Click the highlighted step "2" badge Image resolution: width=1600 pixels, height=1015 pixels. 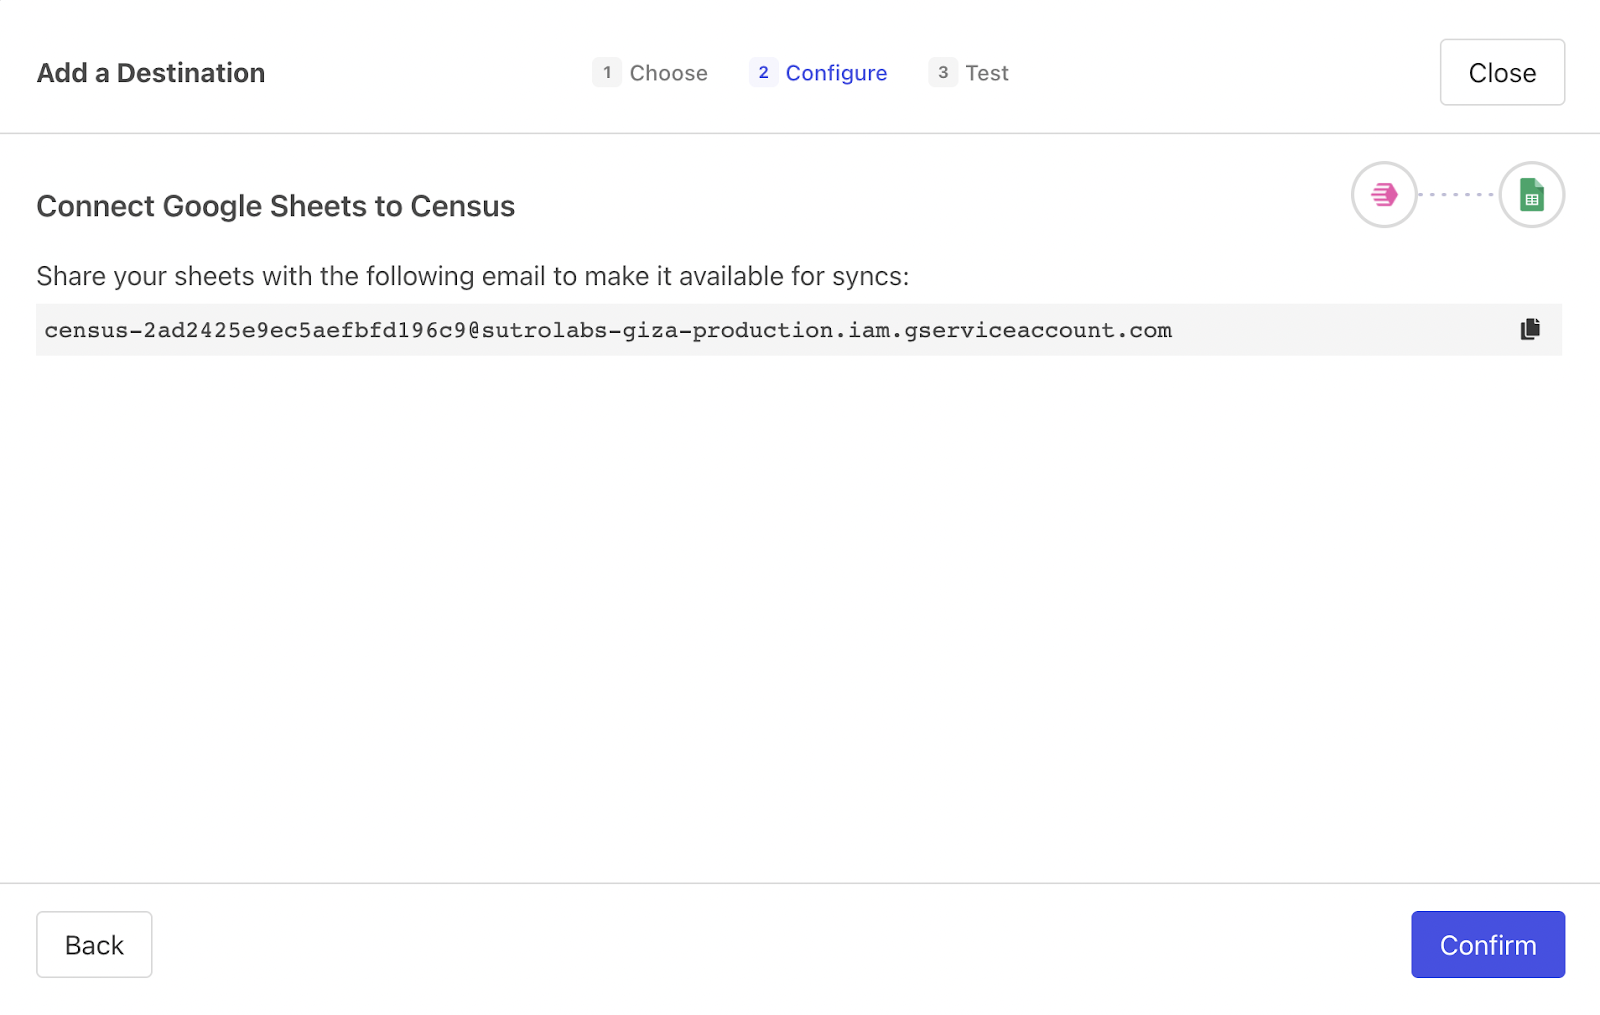[x=763, y=72]
